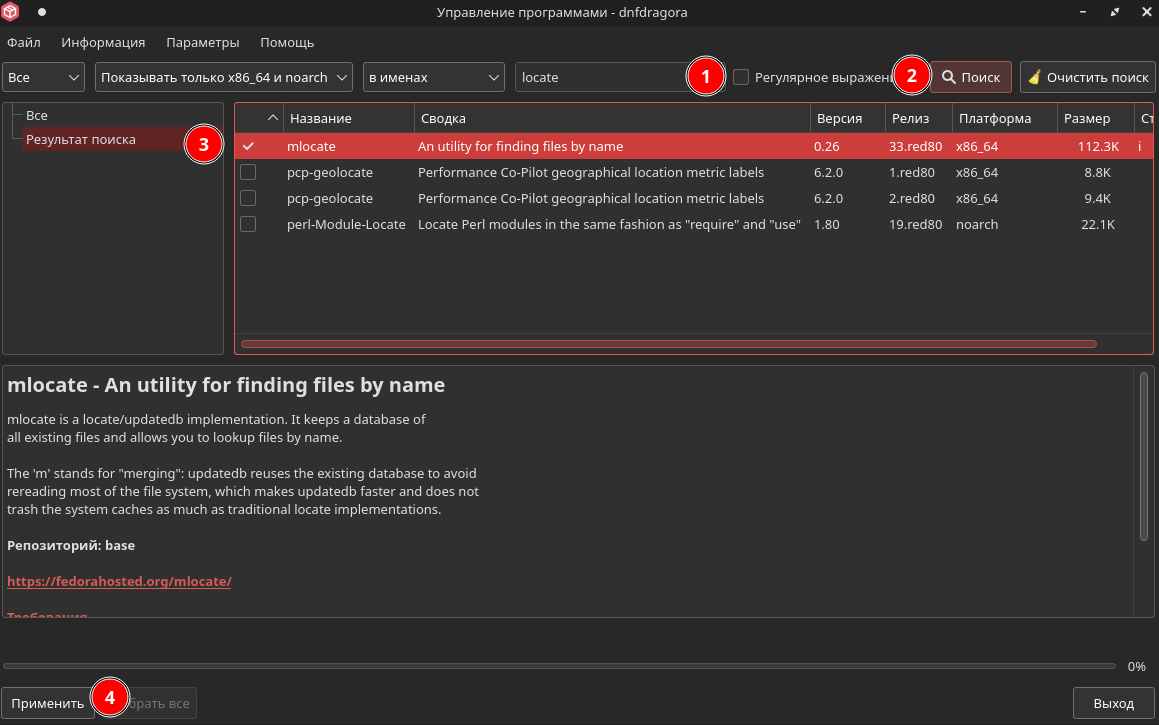Open the Помощь menu

287,42
